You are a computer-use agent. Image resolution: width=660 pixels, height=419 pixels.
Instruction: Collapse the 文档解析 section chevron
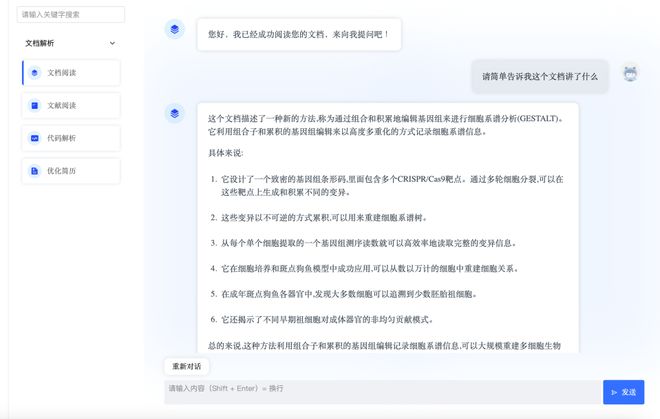[x=112, y=43]
